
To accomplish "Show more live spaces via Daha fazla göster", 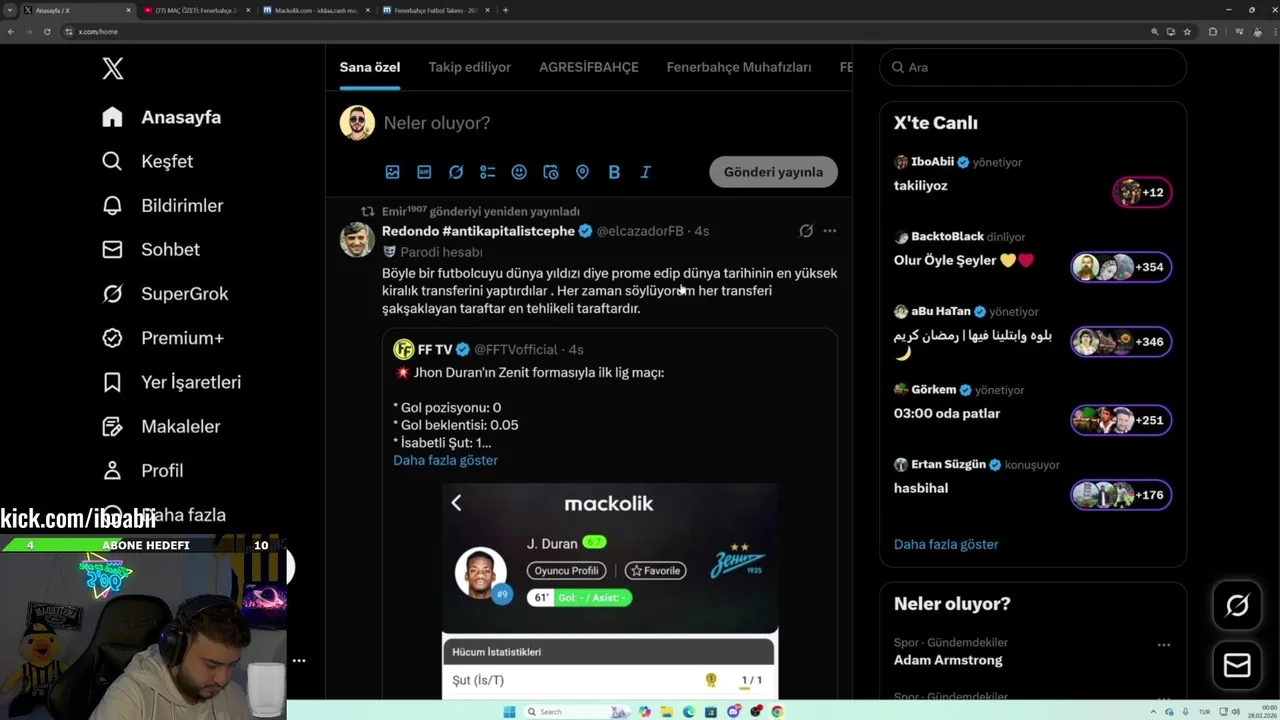I will click(x=946, y=544).
